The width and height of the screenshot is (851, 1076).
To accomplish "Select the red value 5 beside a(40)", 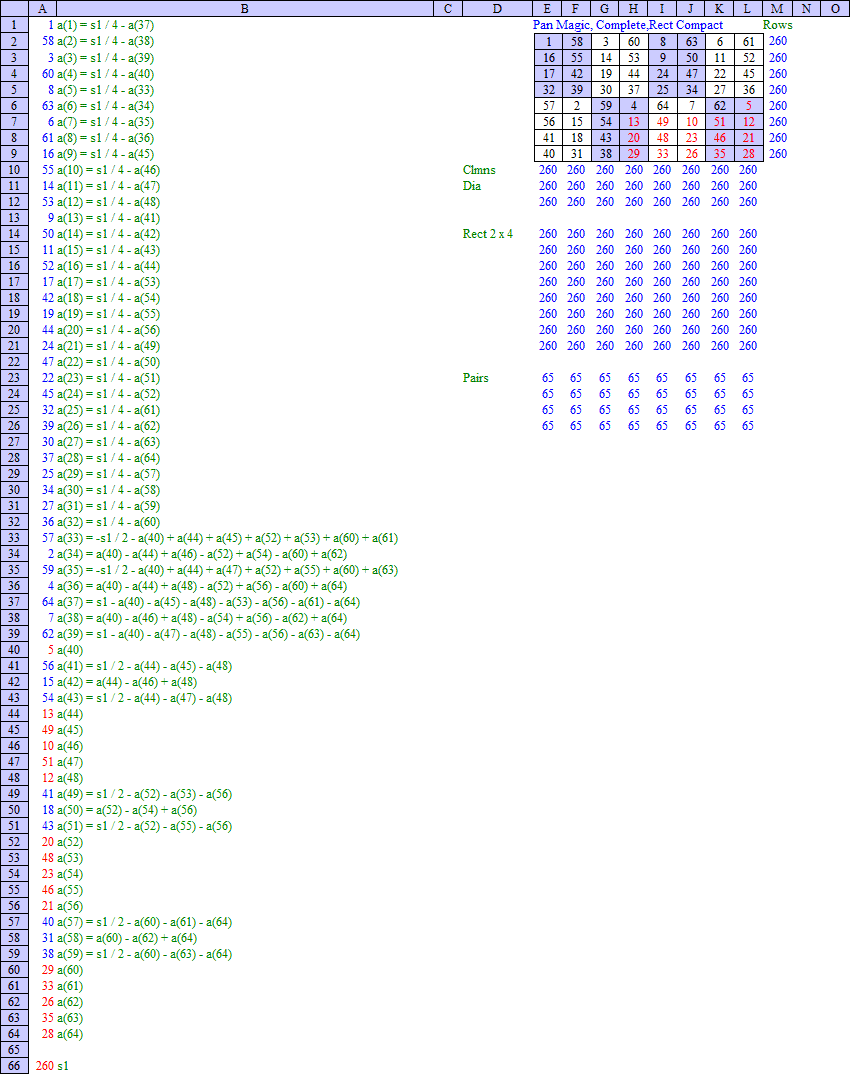I will 50,650.
